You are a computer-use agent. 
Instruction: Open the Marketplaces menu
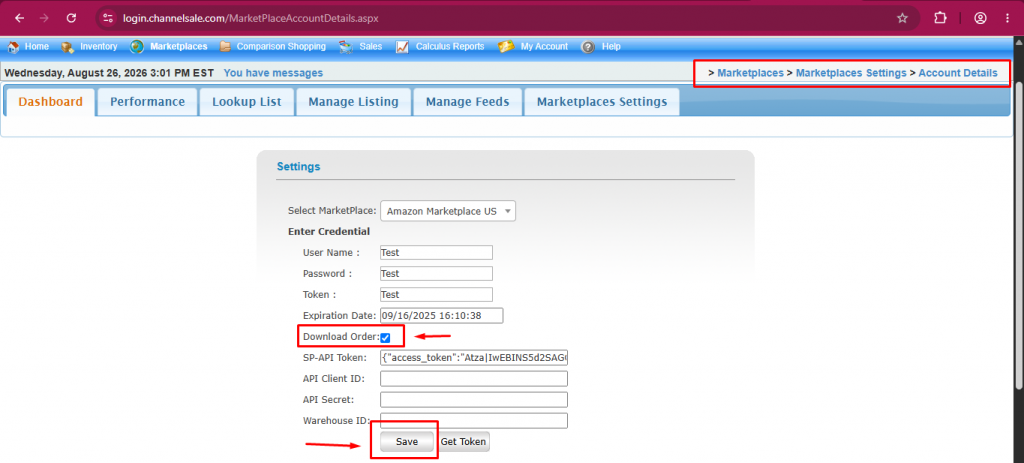(178, 46)
